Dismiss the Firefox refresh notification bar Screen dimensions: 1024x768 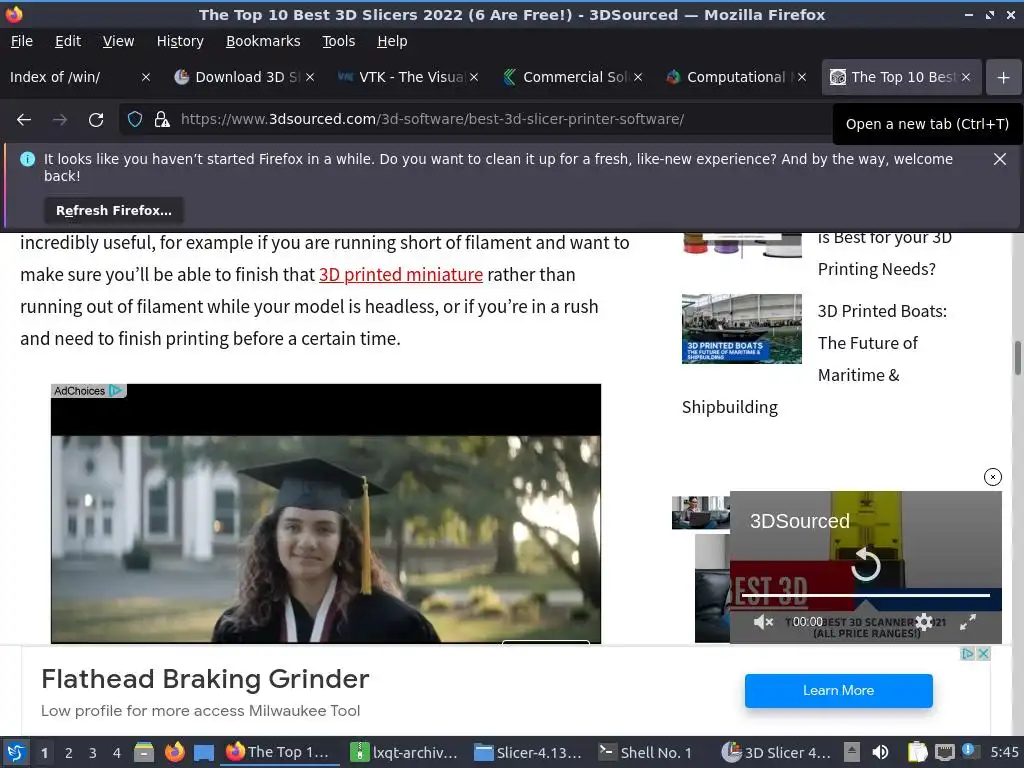point(999,159)
